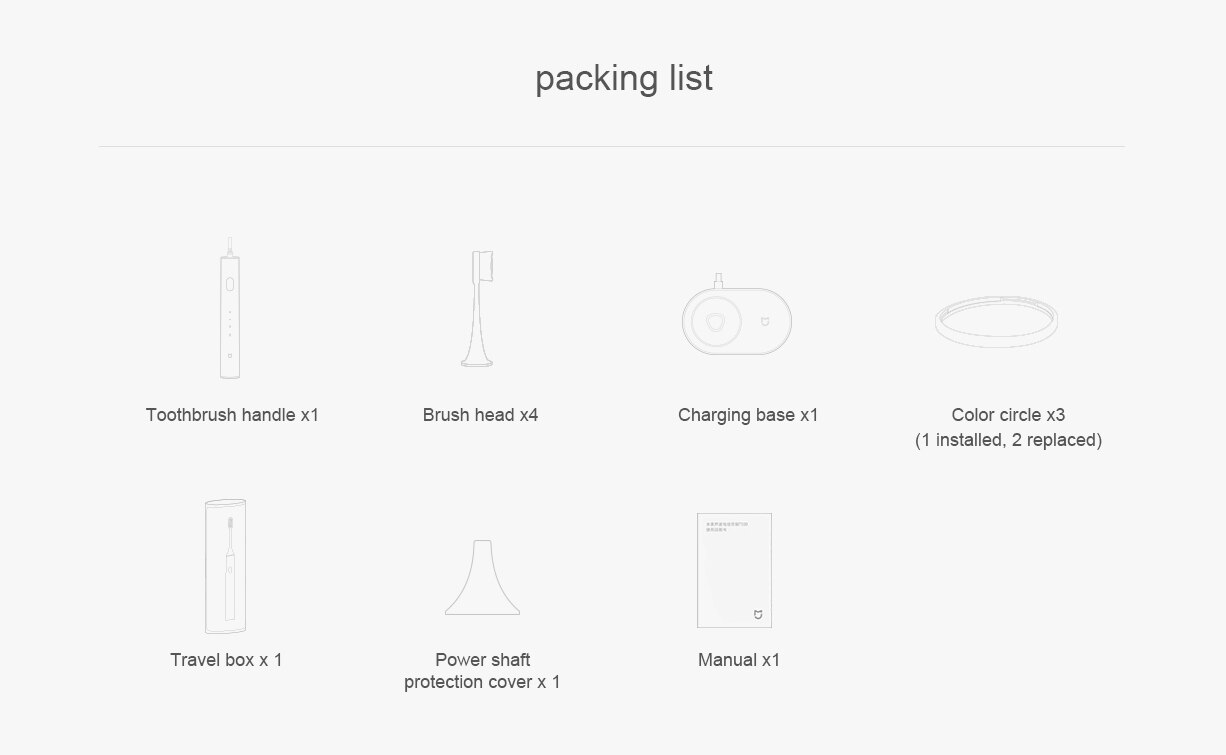This screenshot has width=1226, height=755.
Task: Click the Brush head x4 label
Action: [480, 415]
